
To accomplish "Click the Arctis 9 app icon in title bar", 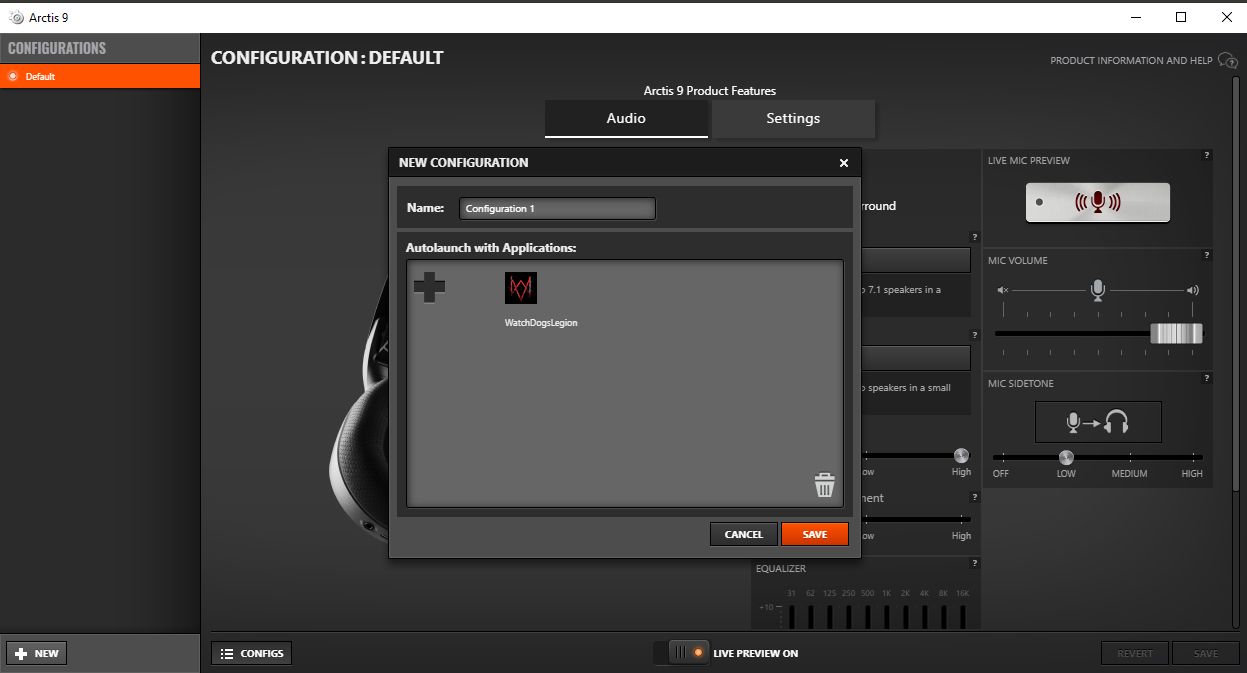I will [16, 17].
